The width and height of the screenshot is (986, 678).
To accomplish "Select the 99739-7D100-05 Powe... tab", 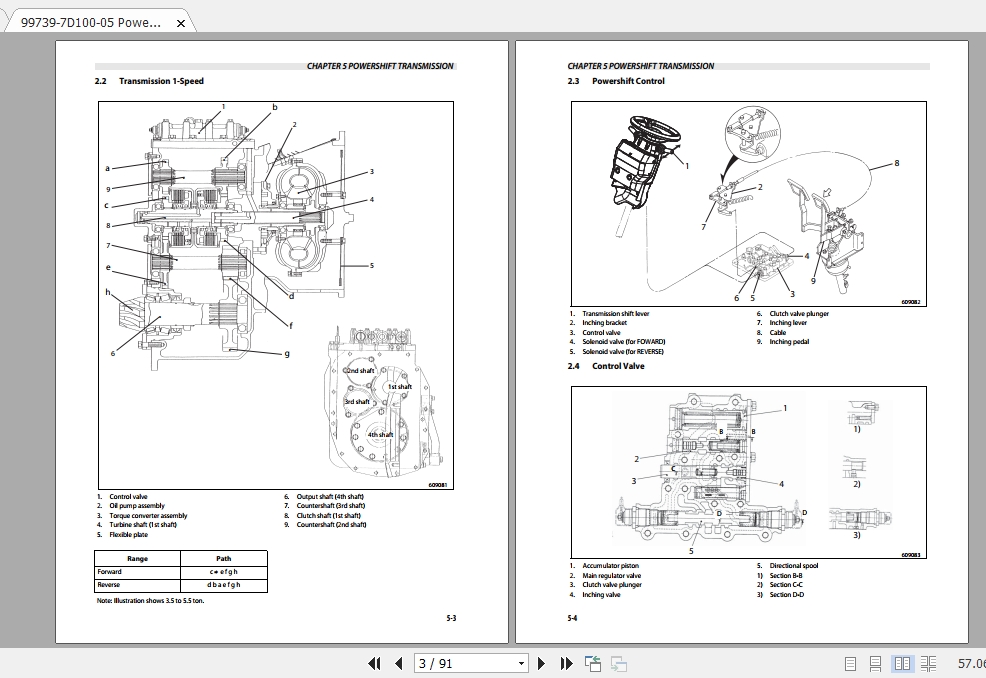I will (x=91, y=23).
